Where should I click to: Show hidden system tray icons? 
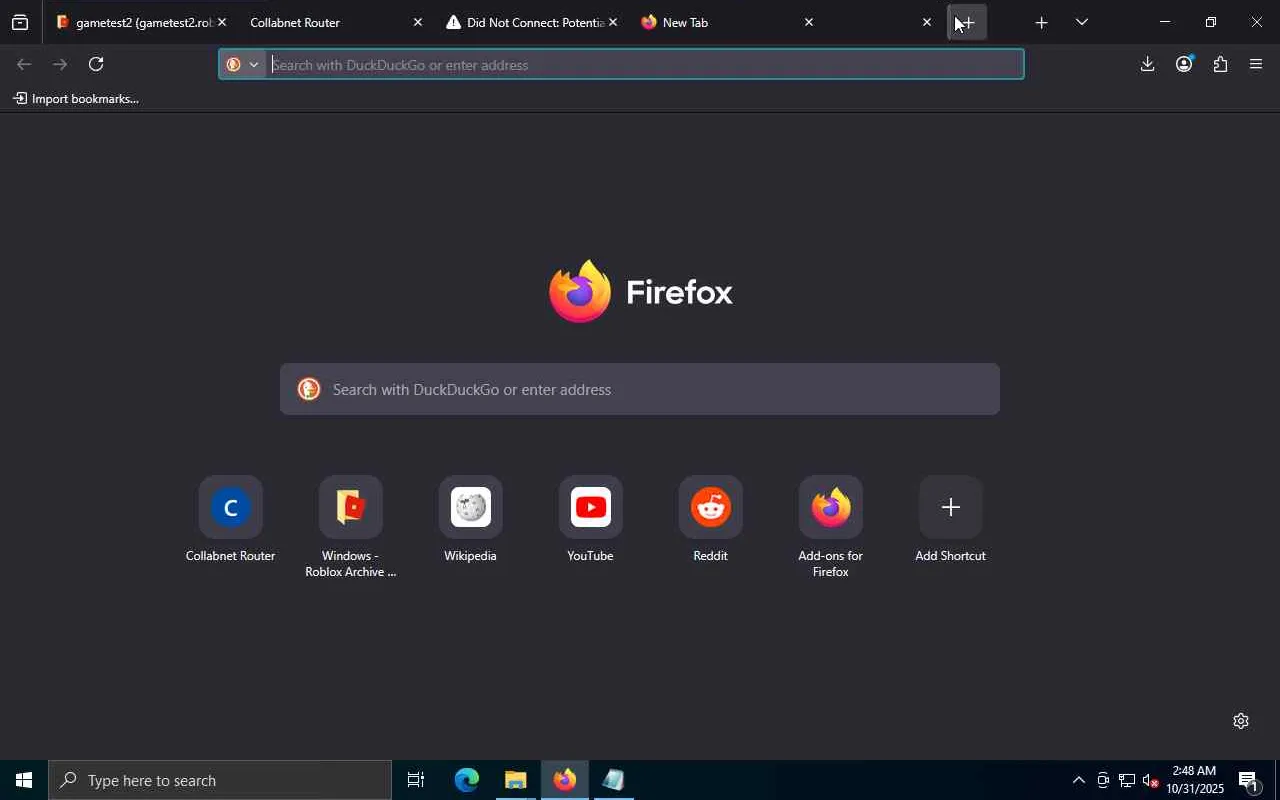click(1078, 781)
